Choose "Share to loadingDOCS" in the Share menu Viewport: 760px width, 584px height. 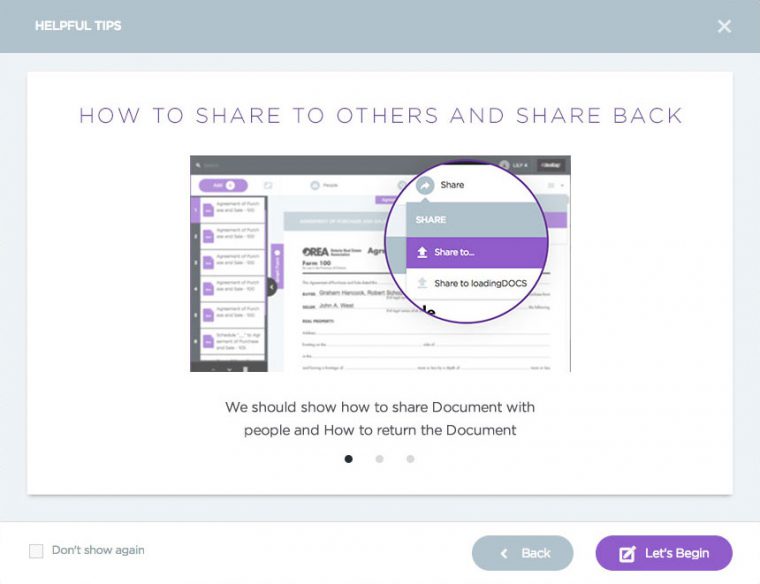pyautogui.click(x=479, y=283)
